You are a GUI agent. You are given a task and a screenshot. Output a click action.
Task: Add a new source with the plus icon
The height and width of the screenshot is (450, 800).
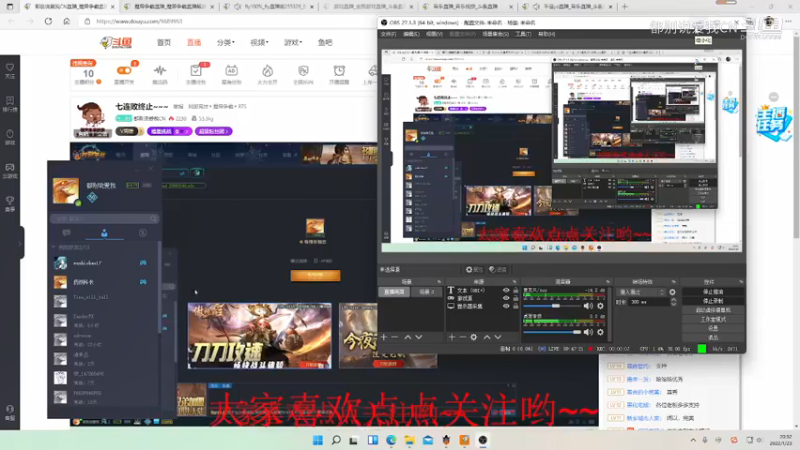point(452,337)
